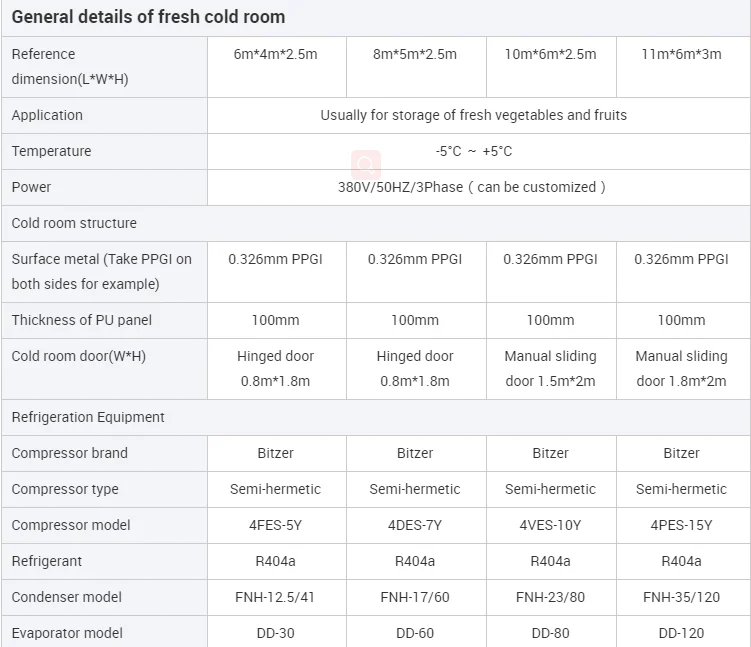This screenshot has height=647, width=751.
Task: Select the 11m*6m*3m dimension cell
Action: [681, 54]
